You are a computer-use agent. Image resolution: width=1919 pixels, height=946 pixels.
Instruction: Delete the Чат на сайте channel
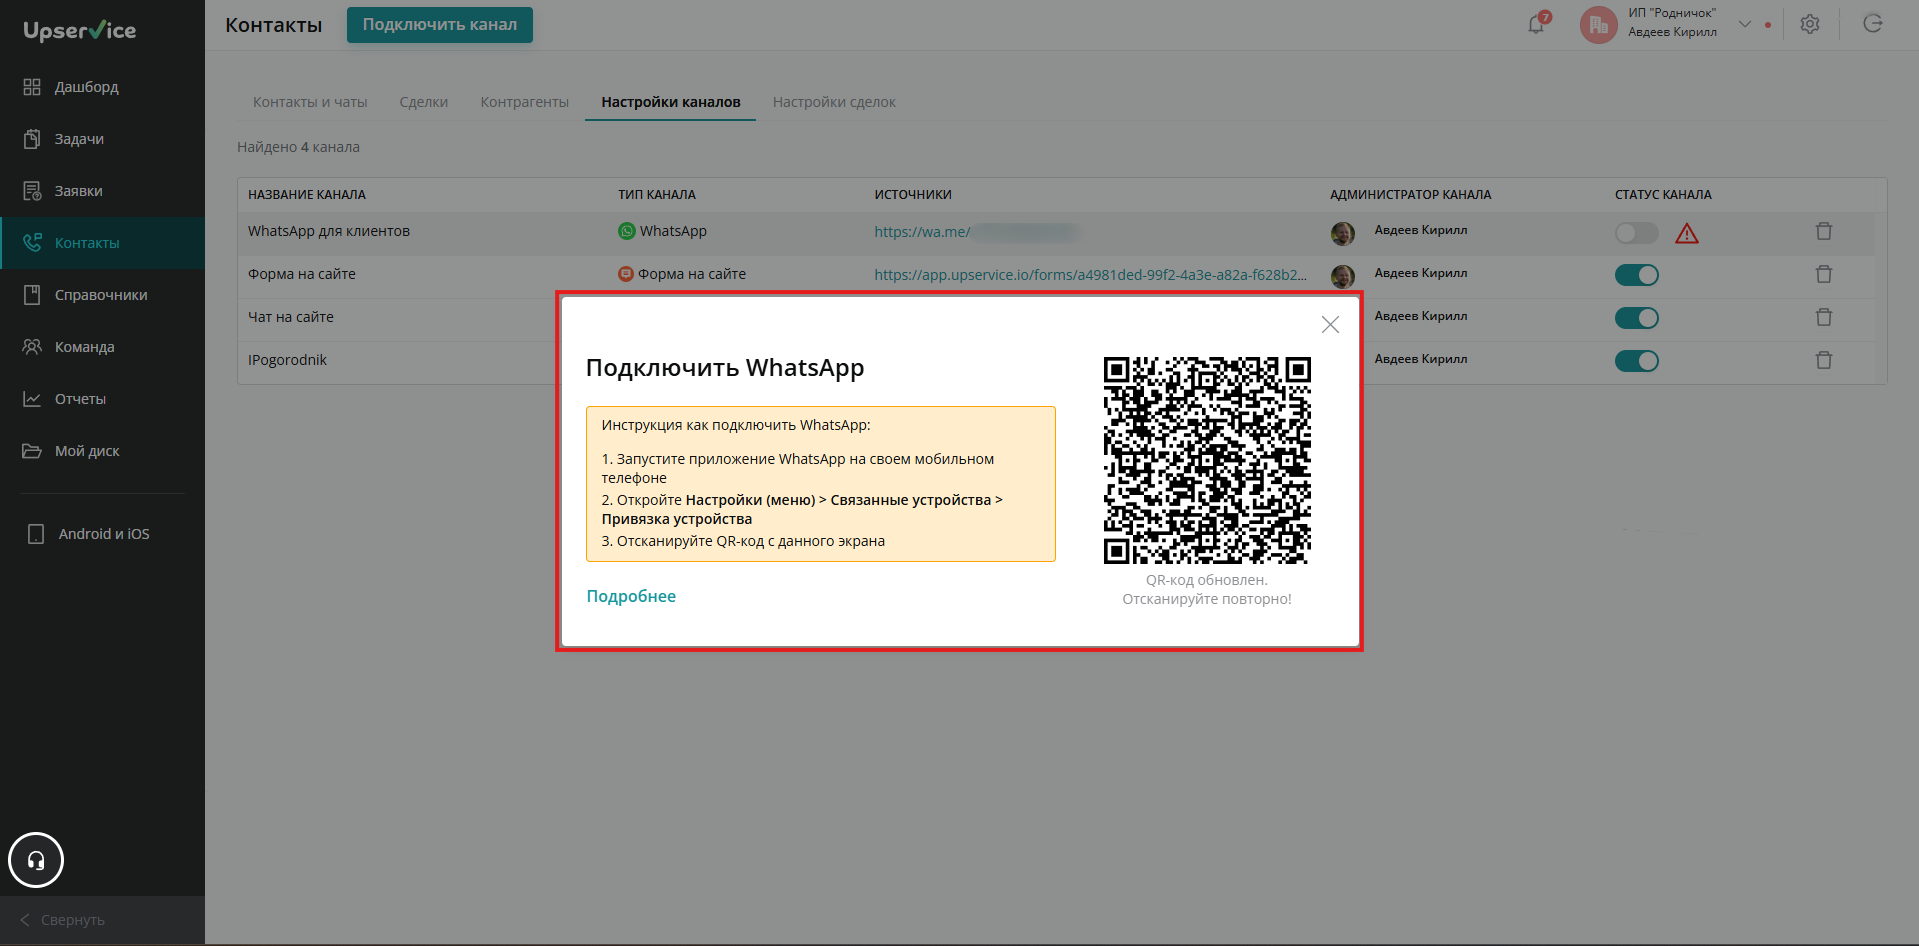[x=1824, y=317]
